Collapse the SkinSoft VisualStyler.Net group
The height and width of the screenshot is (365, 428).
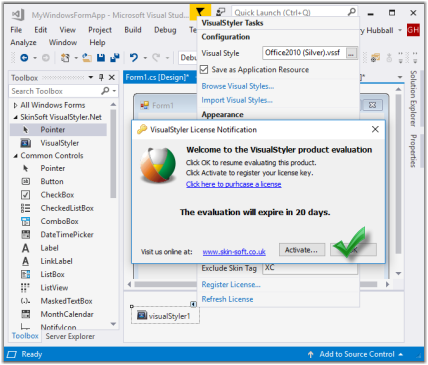tap(15, 117)
